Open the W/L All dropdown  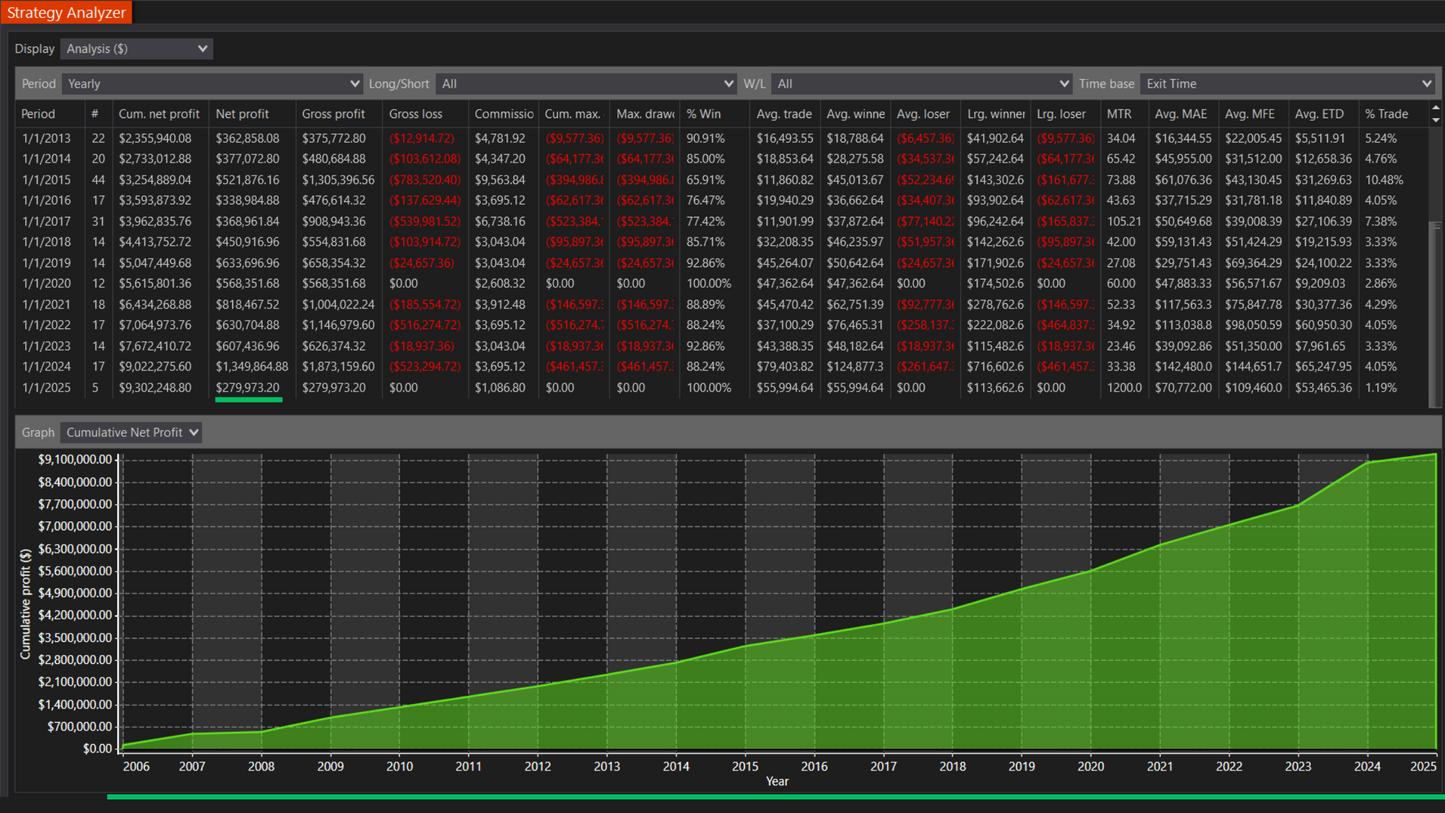pos(921,84)
